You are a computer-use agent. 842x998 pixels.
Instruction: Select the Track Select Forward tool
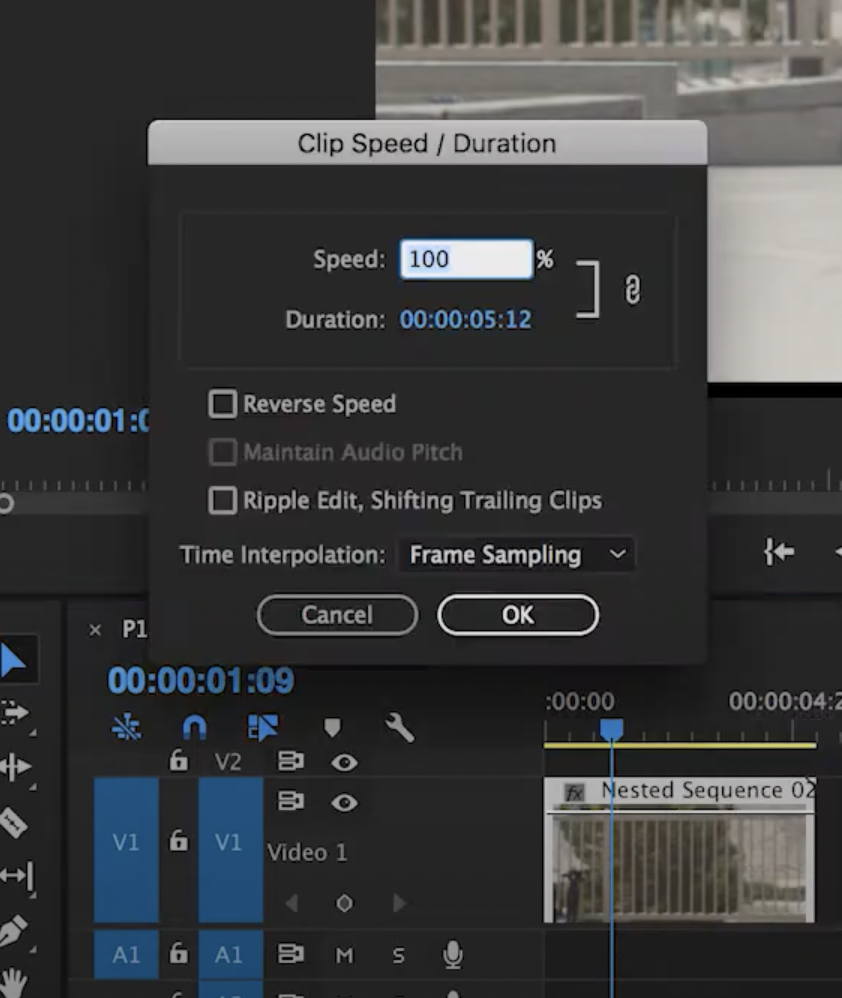tap(16, 713)
